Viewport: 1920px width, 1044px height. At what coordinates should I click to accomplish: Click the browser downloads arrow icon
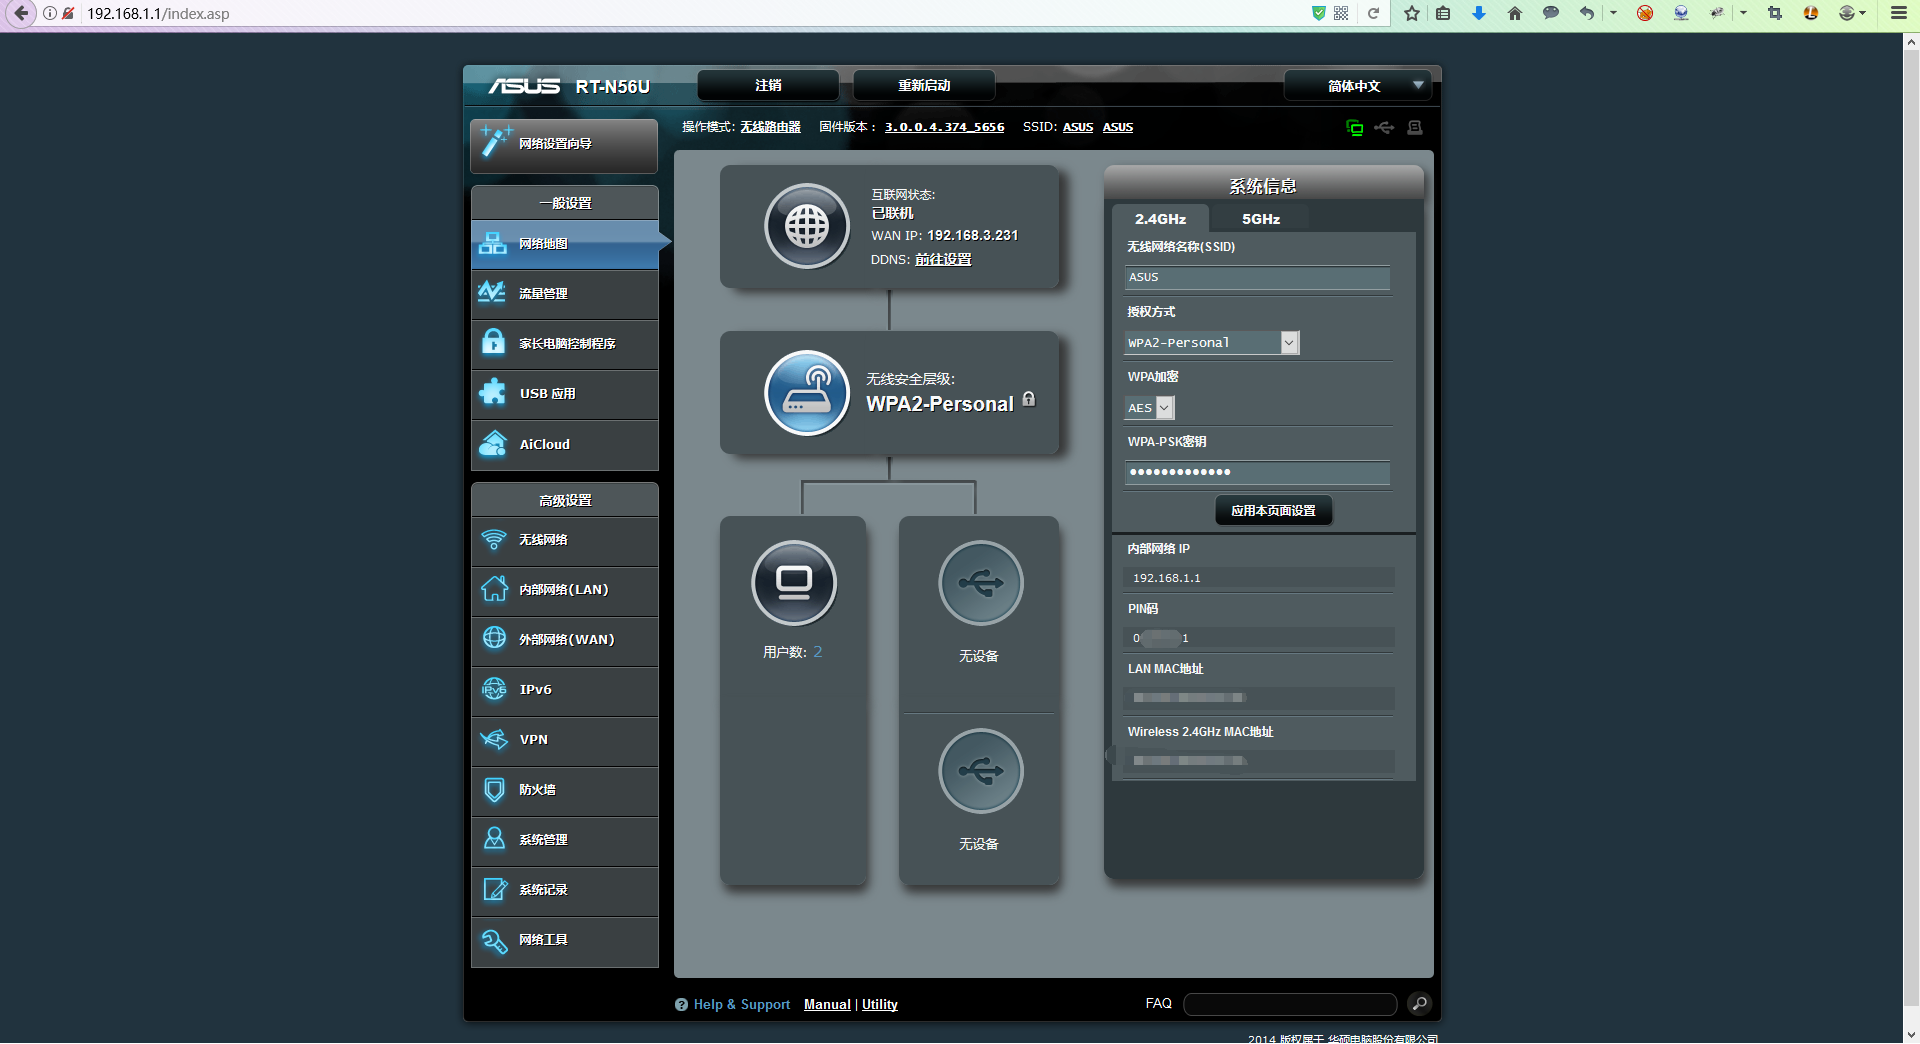[x=1479, y=13]
